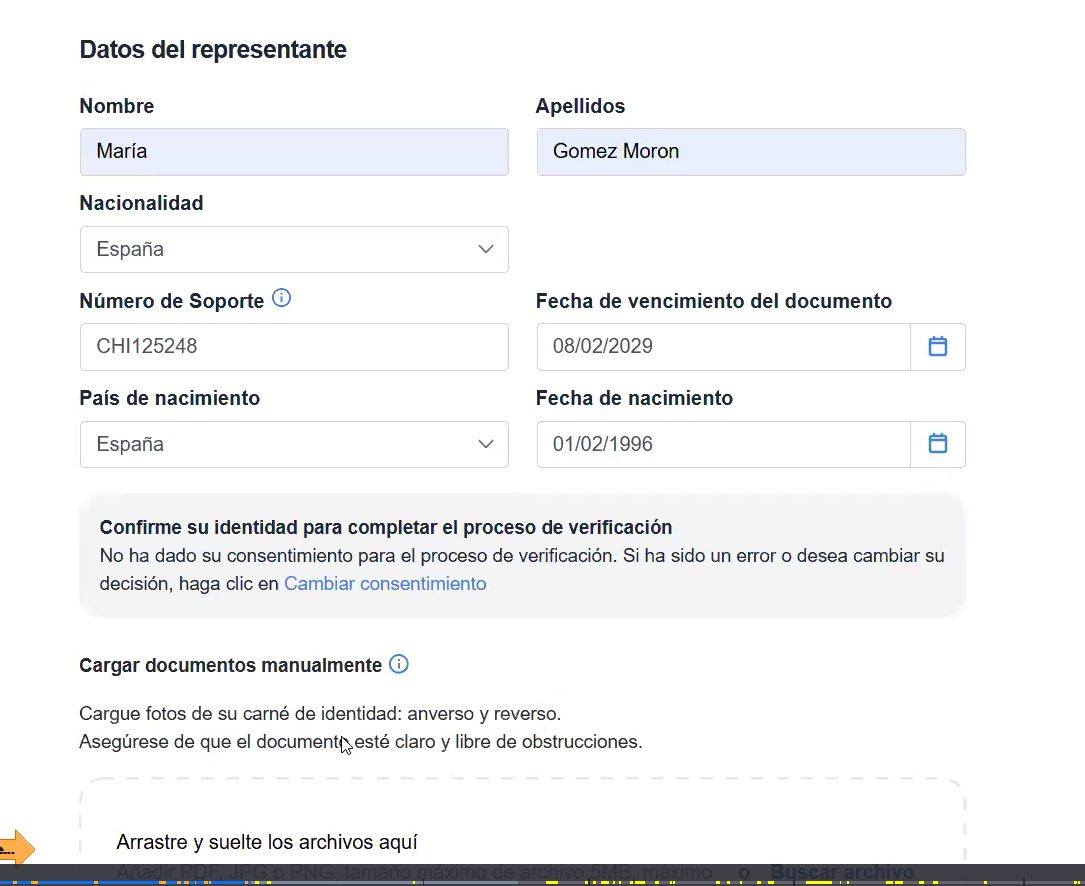This screenshot has width=1085, height=886.
Task: Click the info icon beside Número de Soporte
Action: coord(282,298)
